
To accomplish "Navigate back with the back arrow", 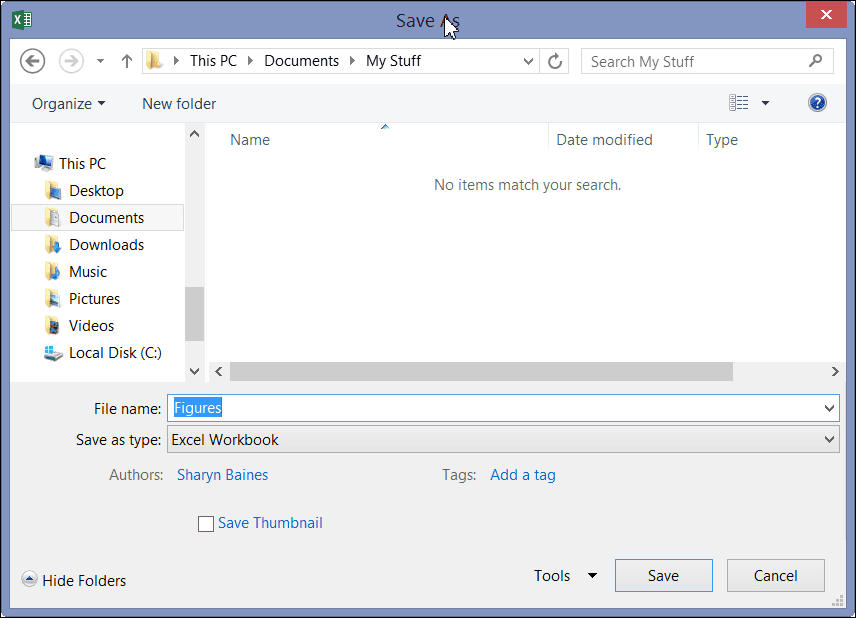I will pyautogui.click(x=32, y=61).
